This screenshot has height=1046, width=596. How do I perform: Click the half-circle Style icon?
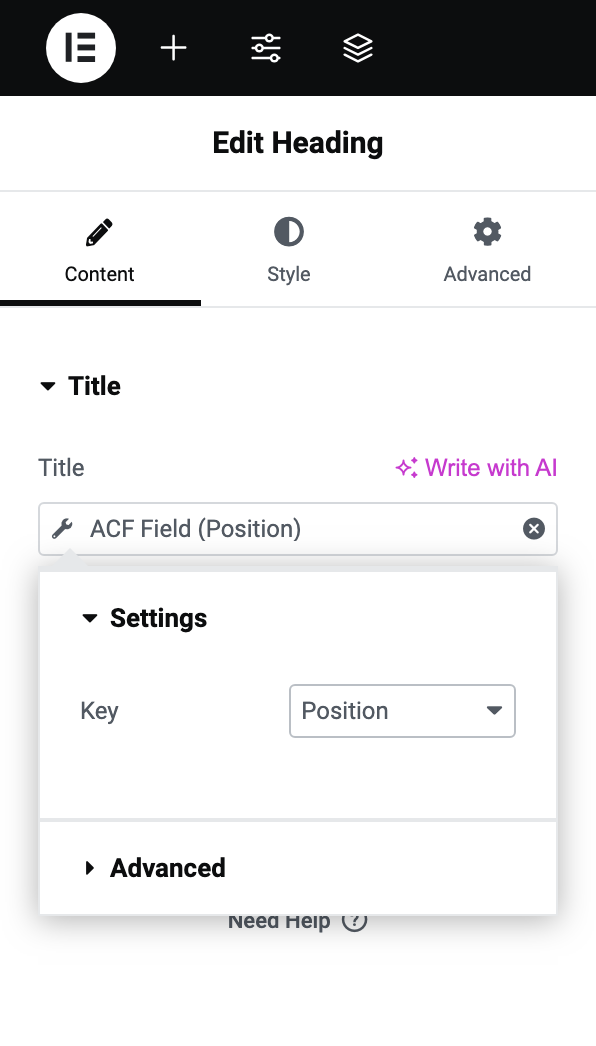[x=289, y=232]
